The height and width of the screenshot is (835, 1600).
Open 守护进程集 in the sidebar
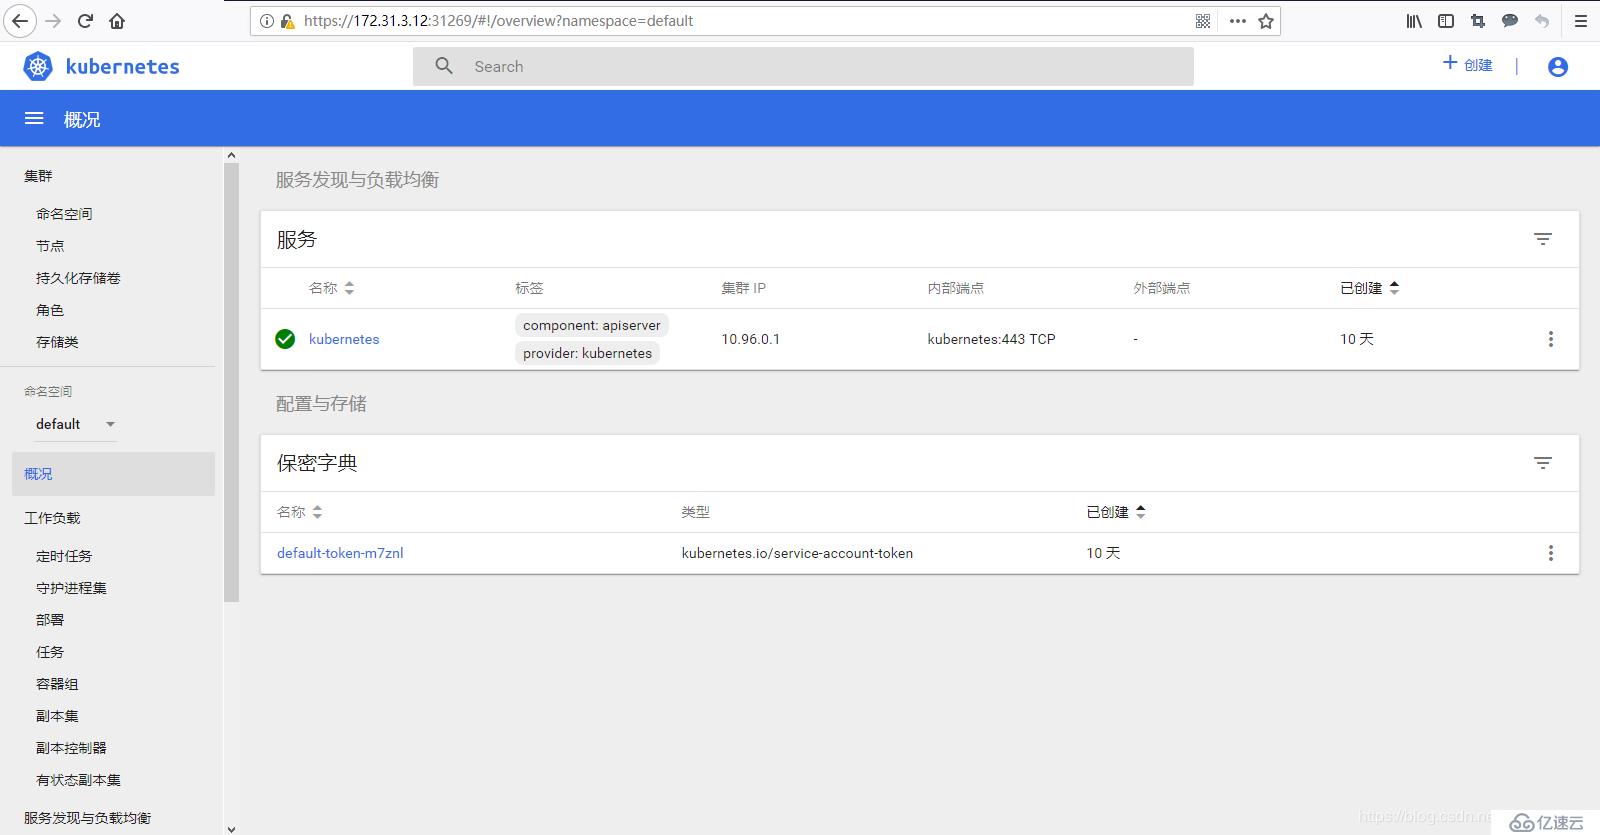pyautogui.click(x=71, y=588)
